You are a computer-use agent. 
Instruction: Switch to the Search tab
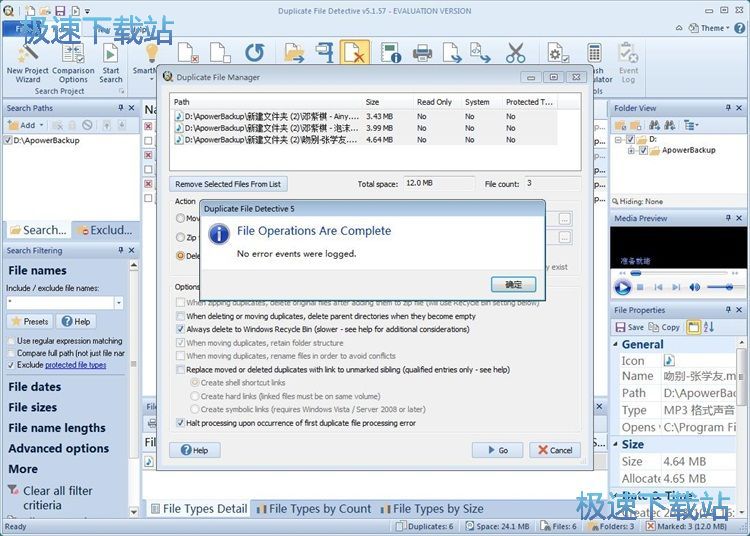click(38, 230)
